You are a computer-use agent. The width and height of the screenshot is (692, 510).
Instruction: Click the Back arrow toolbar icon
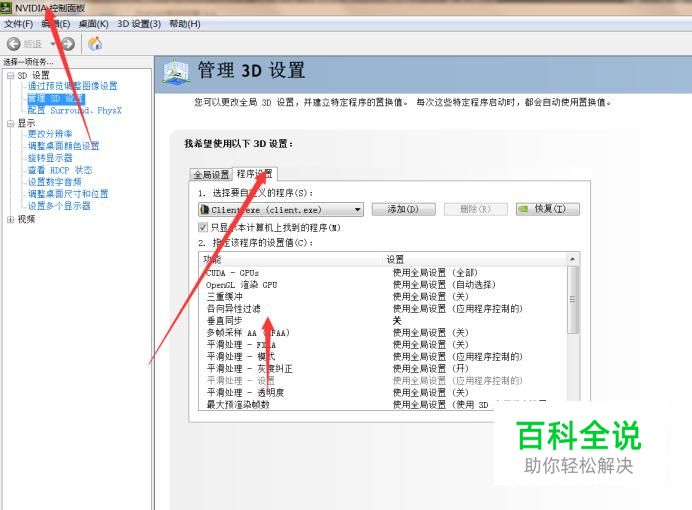click(x=14, y=43)
